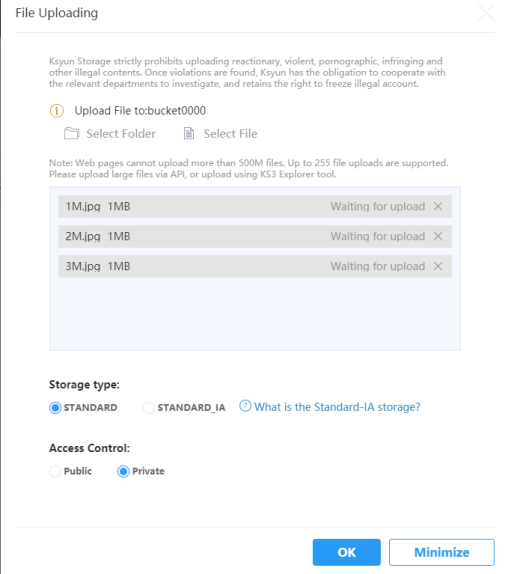Click the orange info icon

point(57,111)
